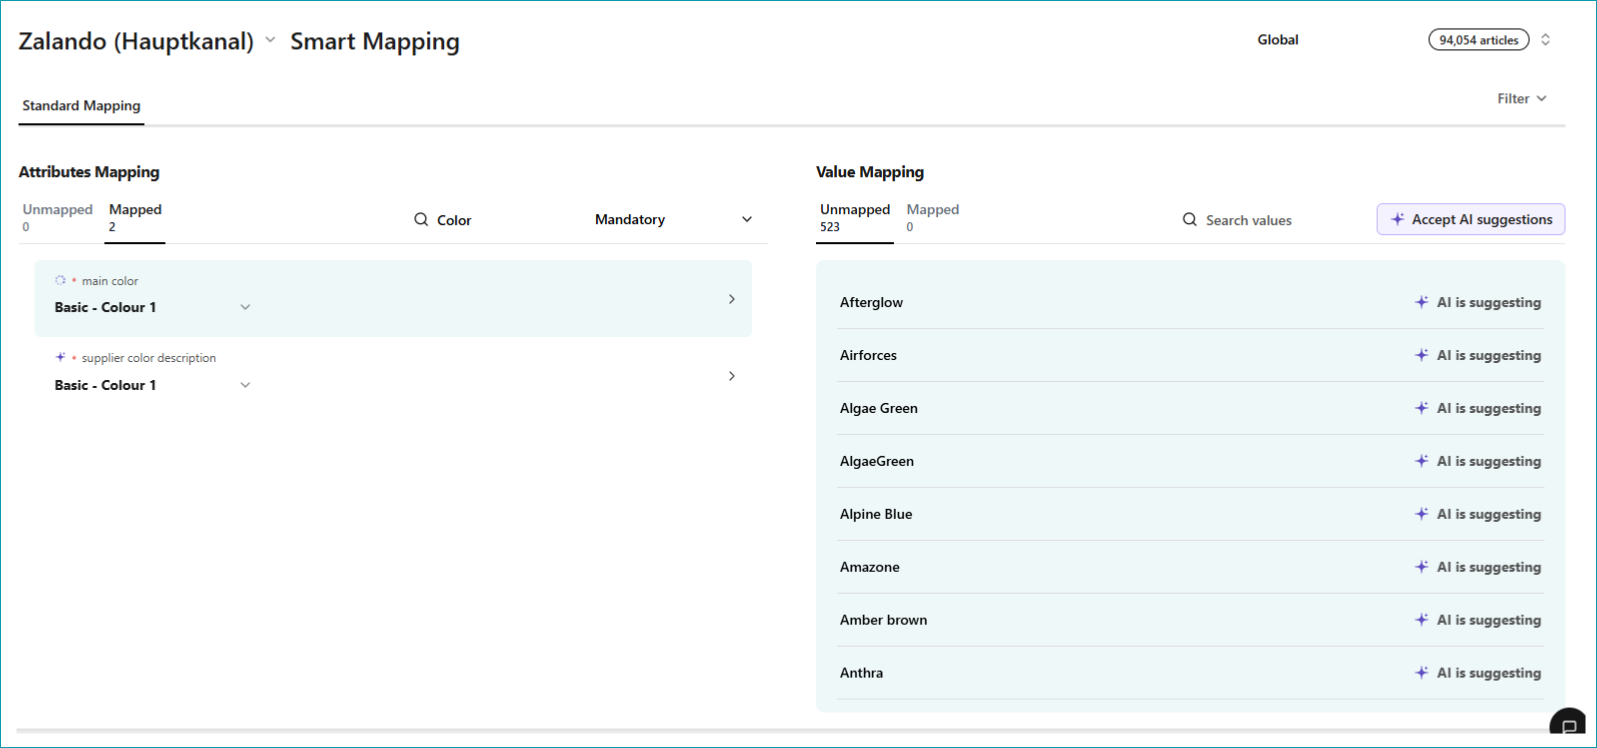Click the Smart Mapping page title

pyautogui.click(x=375, y=41)
